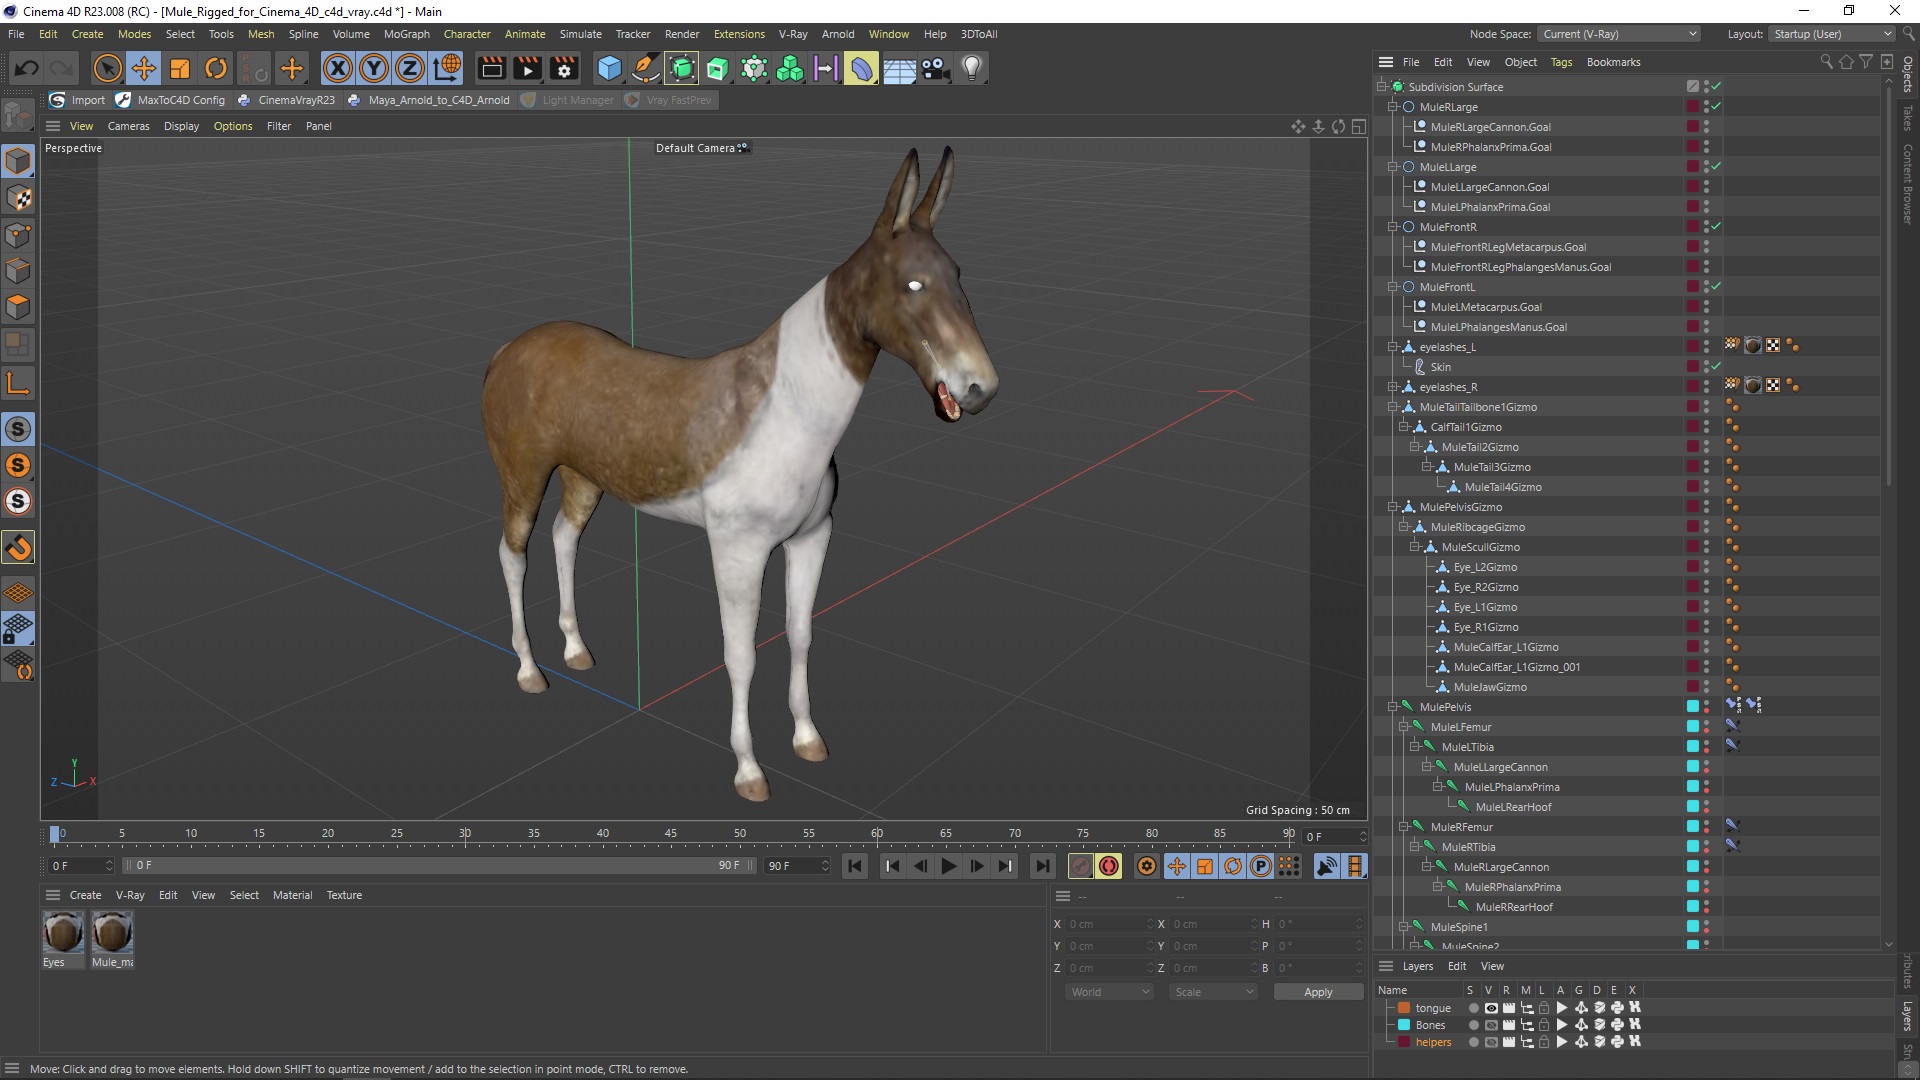Open the Character menu
This screenshot has width=1920, height=1080.
(x=467, y=34)
